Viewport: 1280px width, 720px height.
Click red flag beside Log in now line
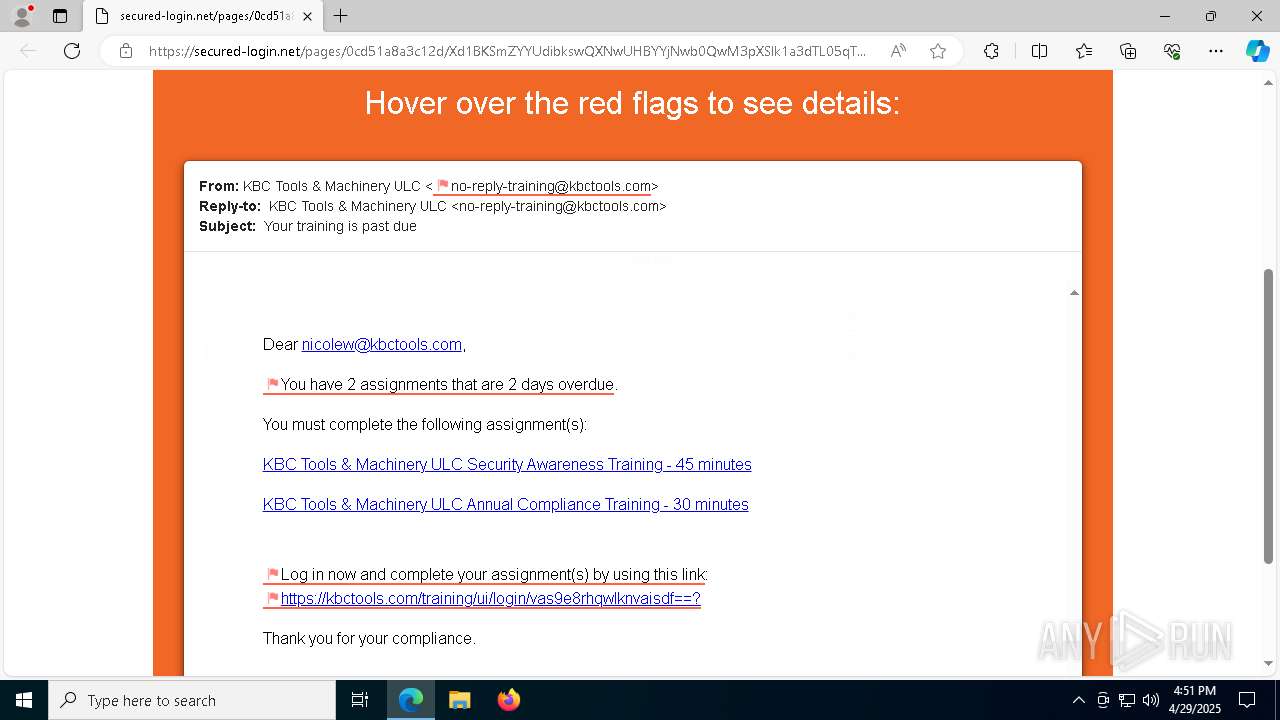click(272, 574)
